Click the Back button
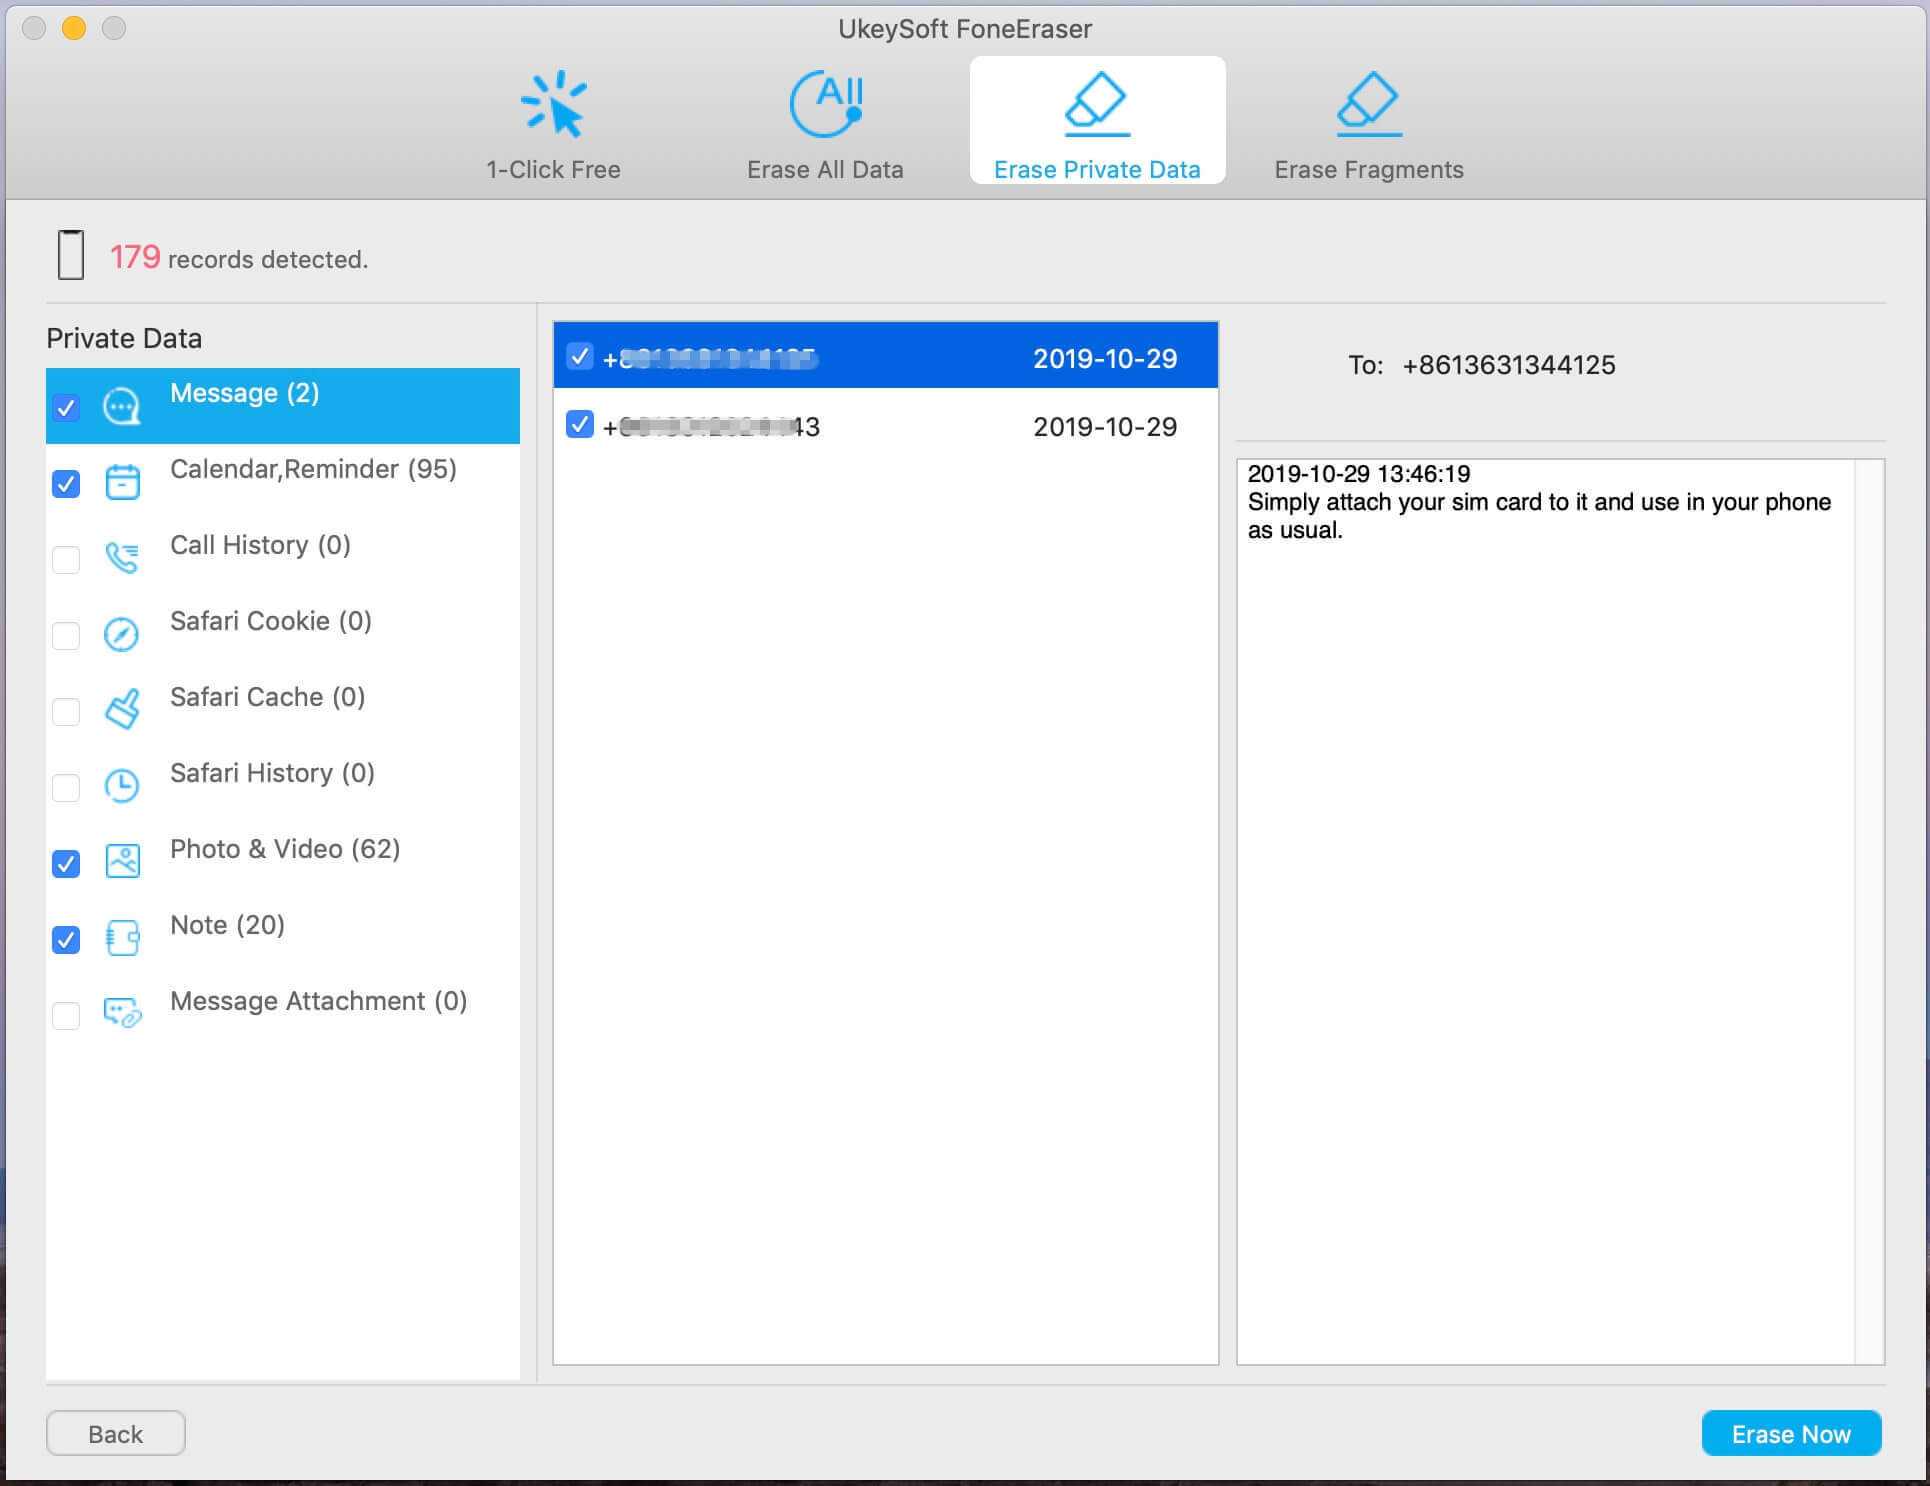 115,1433
